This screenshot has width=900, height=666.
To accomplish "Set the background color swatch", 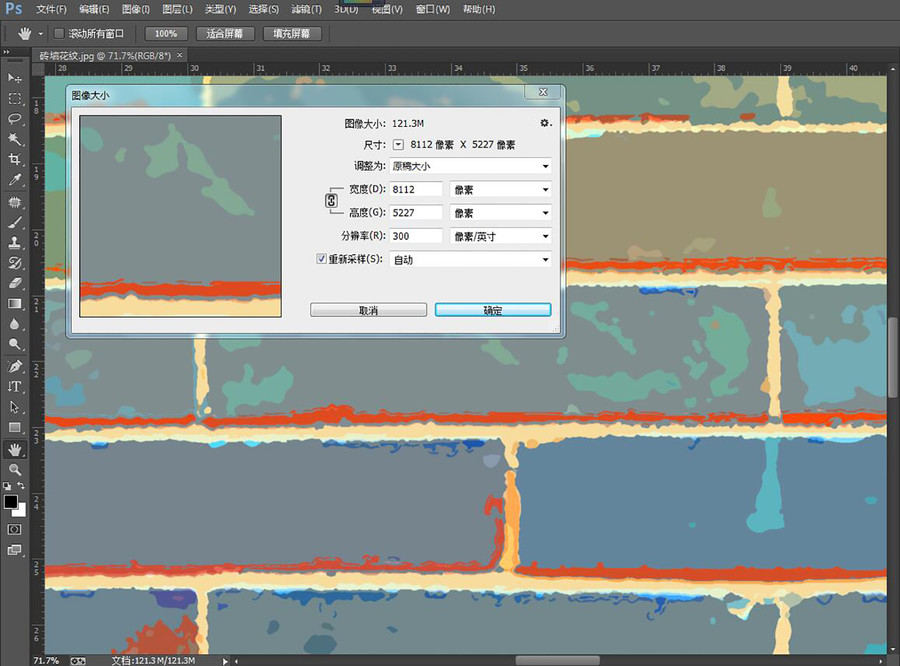I will (20, 510).
